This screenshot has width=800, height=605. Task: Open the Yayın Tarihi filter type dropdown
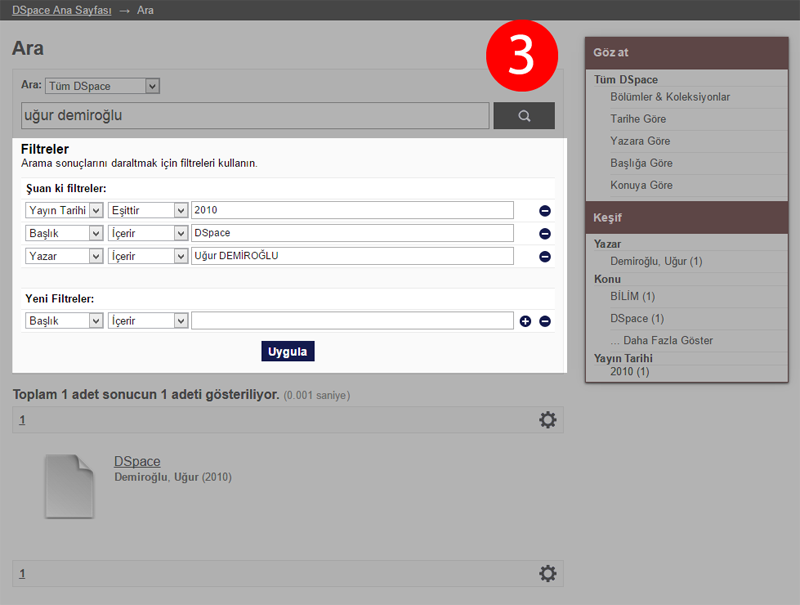[64, 210]
